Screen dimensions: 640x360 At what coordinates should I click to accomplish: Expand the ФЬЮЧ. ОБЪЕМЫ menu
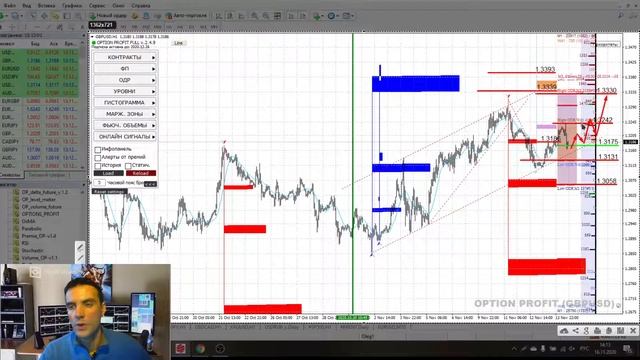click(x=125, y=125)
